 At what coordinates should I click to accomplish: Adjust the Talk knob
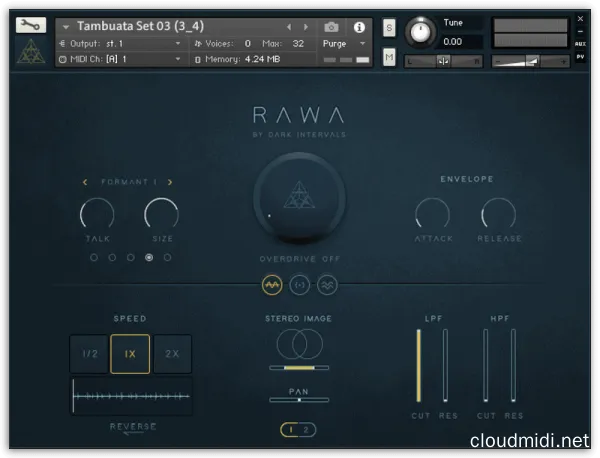97,214
